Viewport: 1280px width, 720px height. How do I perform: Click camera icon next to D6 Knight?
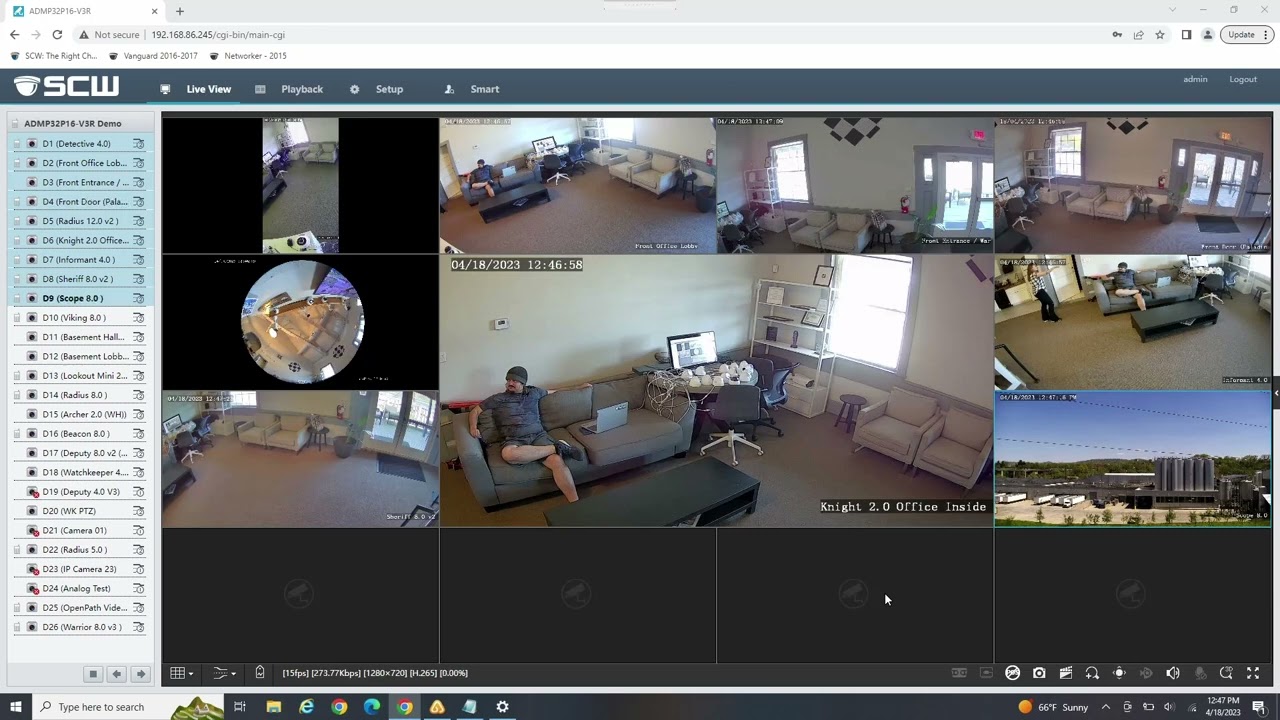coord(33,240)
